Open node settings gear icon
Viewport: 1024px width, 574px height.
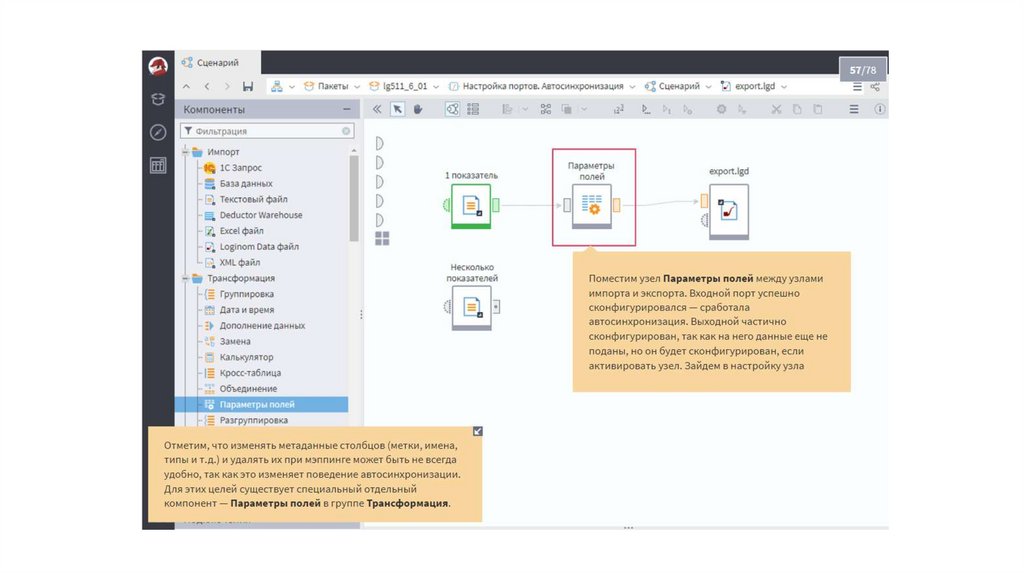pyautogui.click(x=721, y=109)
